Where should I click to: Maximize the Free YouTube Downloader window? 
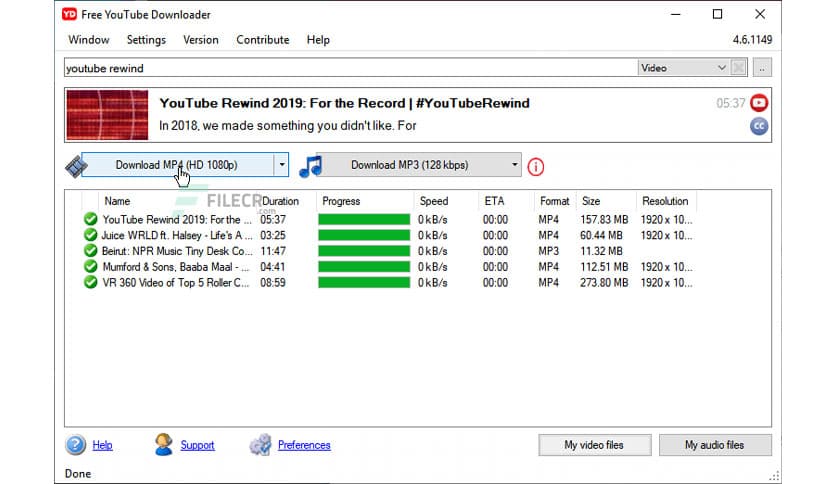[x=718, y=14]
